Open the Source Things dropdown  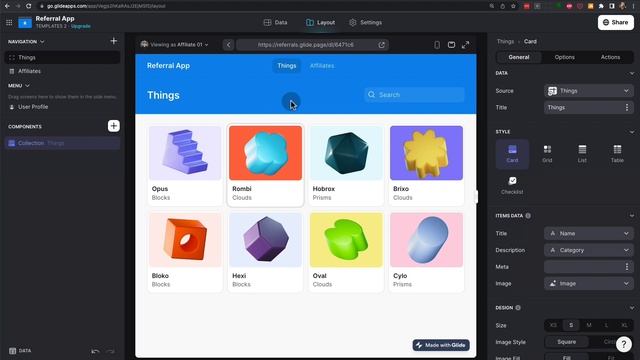click(x=589, y=91)
